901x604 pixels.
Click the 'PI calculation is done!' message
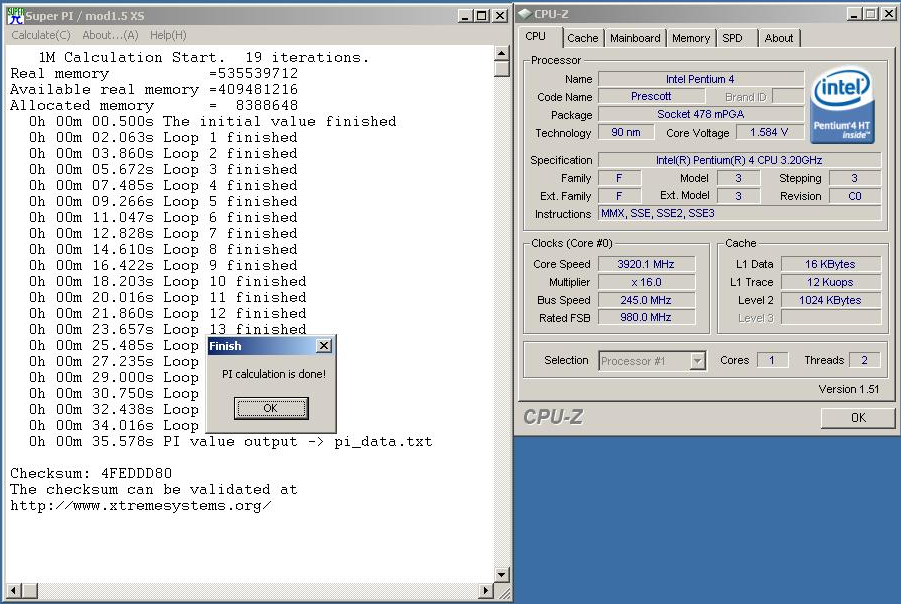pyautogui.click(x=274, y=374)
